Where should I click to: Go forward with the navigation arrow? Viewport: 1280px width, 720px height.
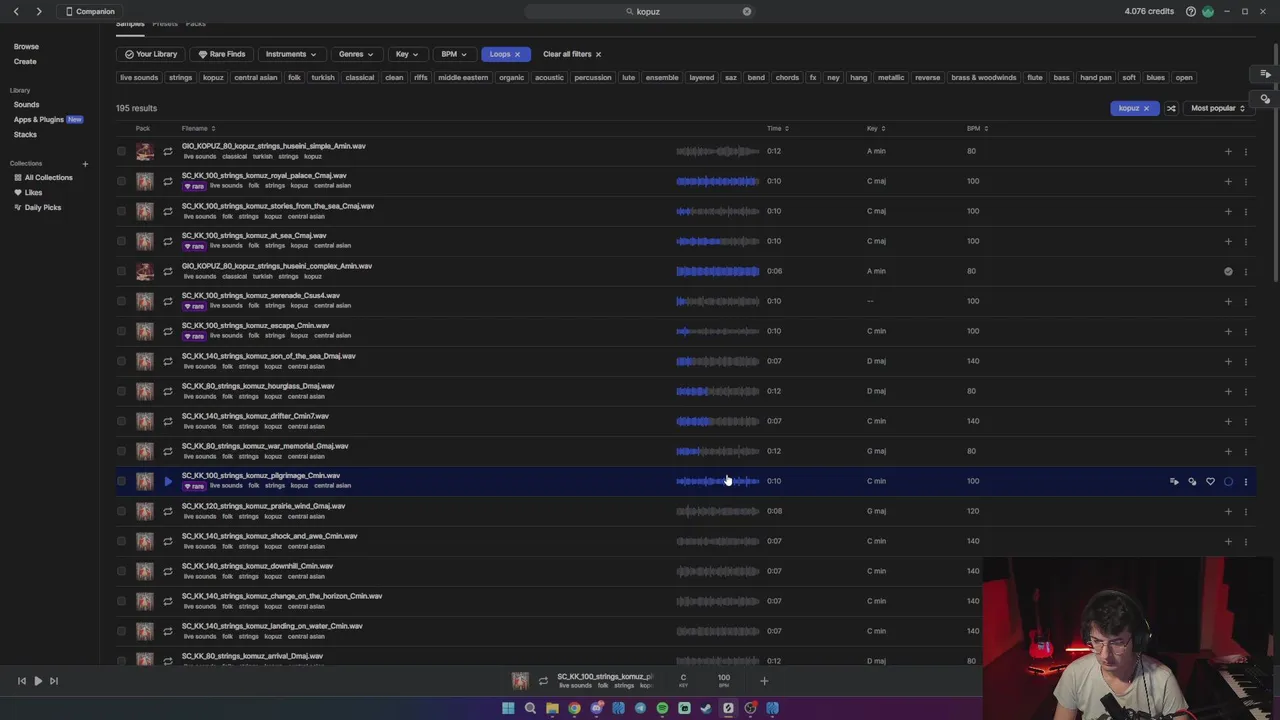pyautogui.click(x=39, y=11)
